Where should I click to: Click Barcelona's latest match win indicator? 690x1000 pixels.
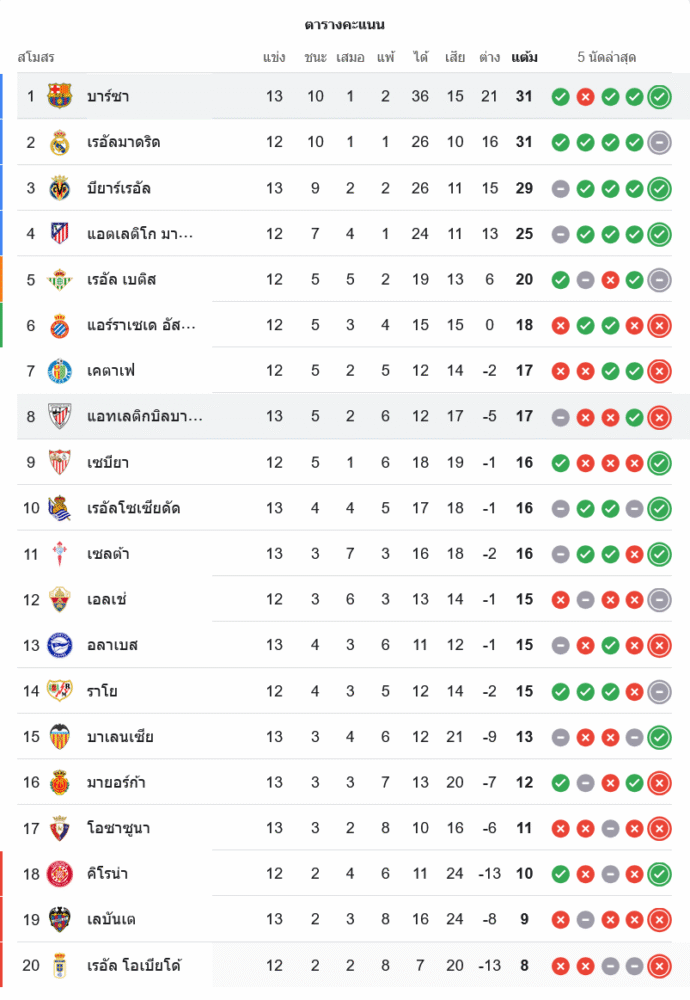click(x=659, y=97)
